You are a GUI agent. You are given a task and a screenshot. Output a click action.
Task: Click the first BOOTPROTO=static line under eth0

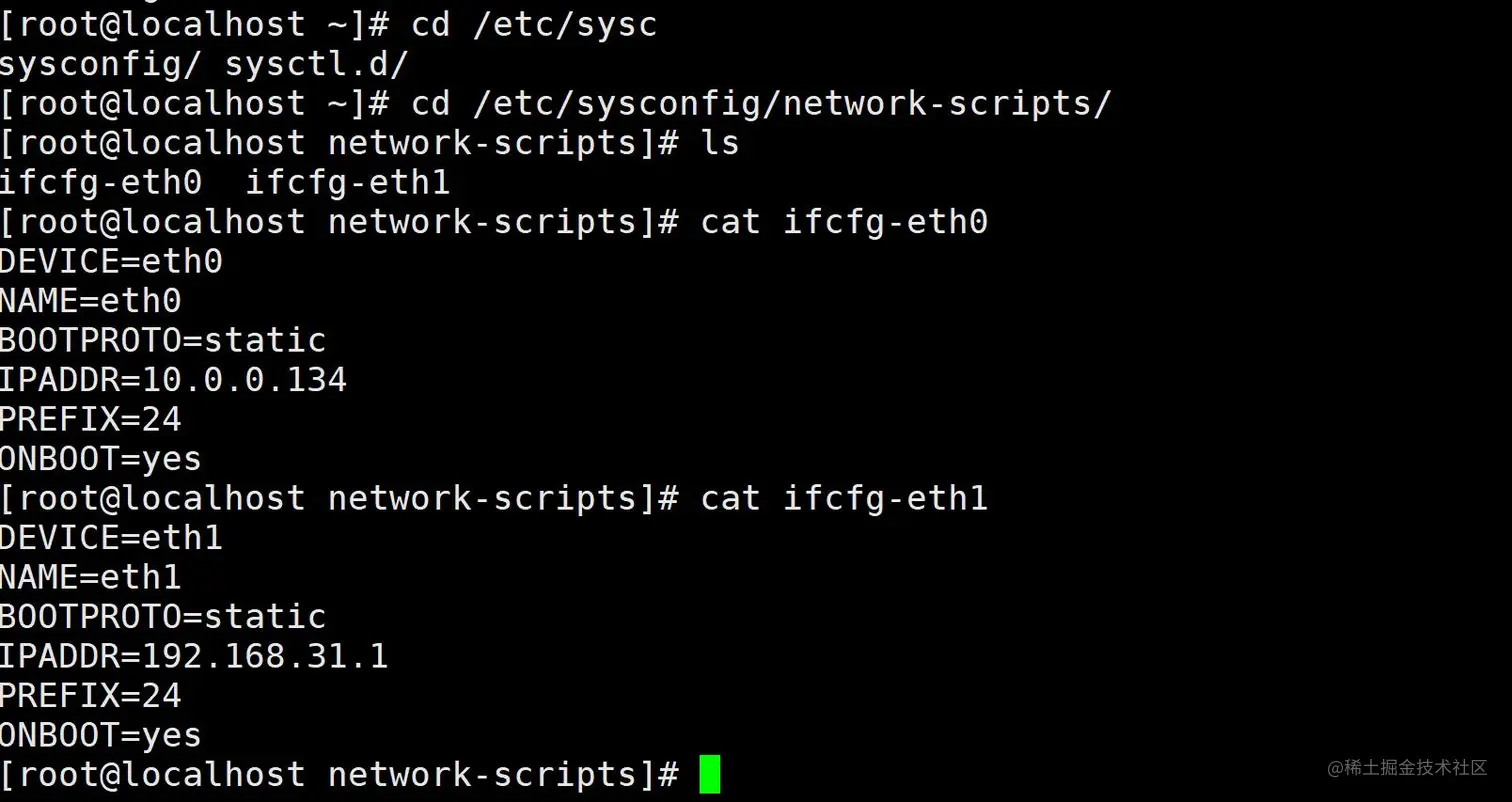(x=163, y=340)
